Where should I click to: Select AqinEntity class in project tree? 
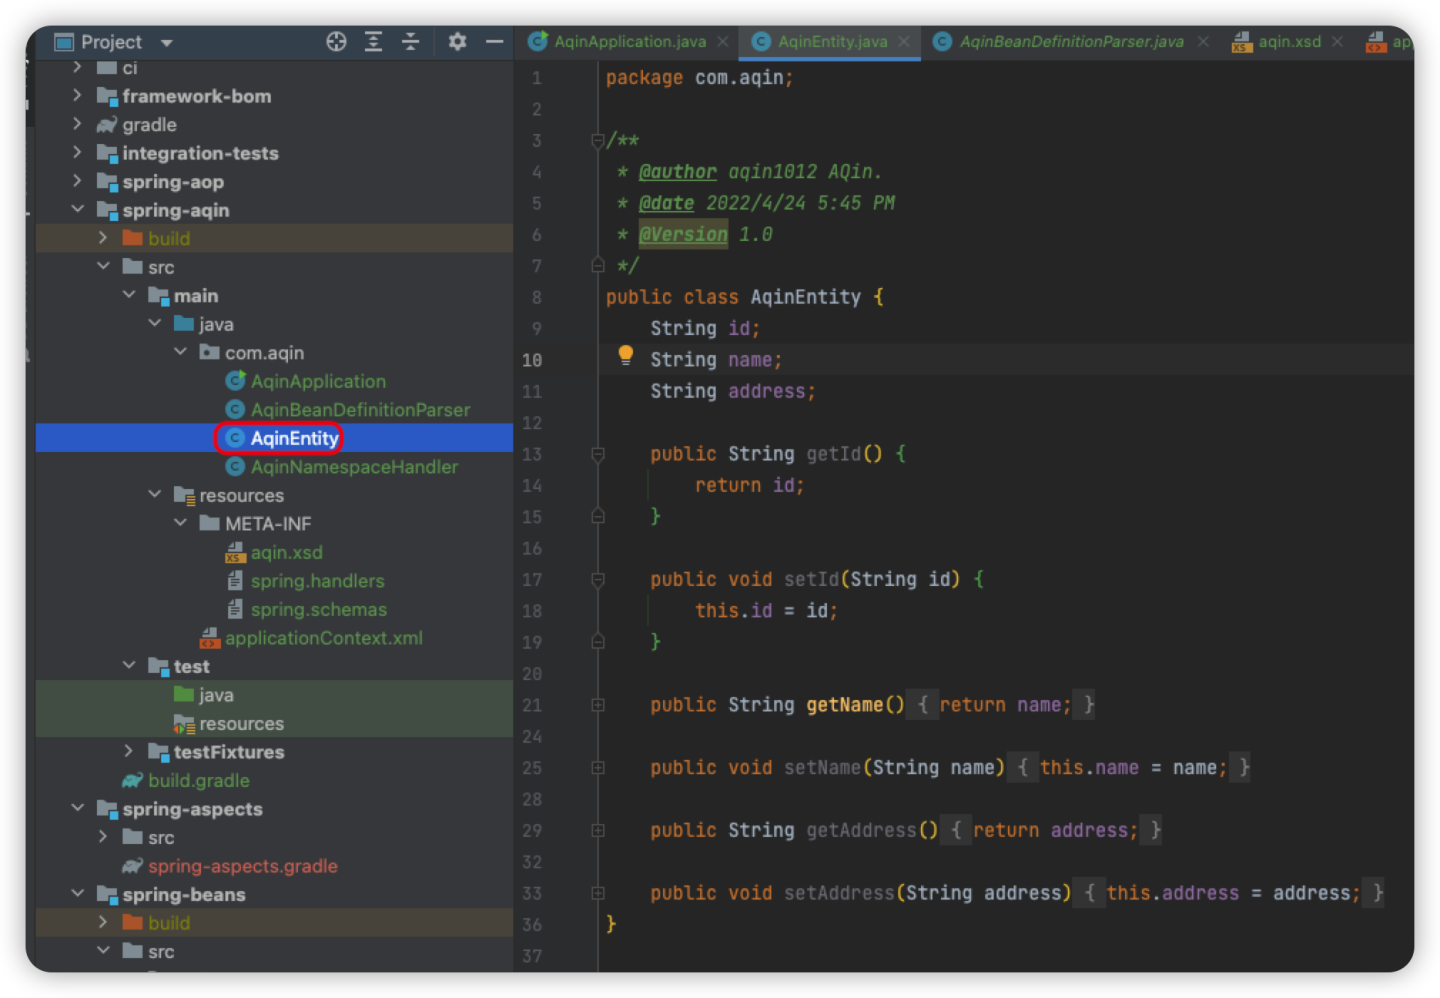pyautogui.click(x=294, y=438)
